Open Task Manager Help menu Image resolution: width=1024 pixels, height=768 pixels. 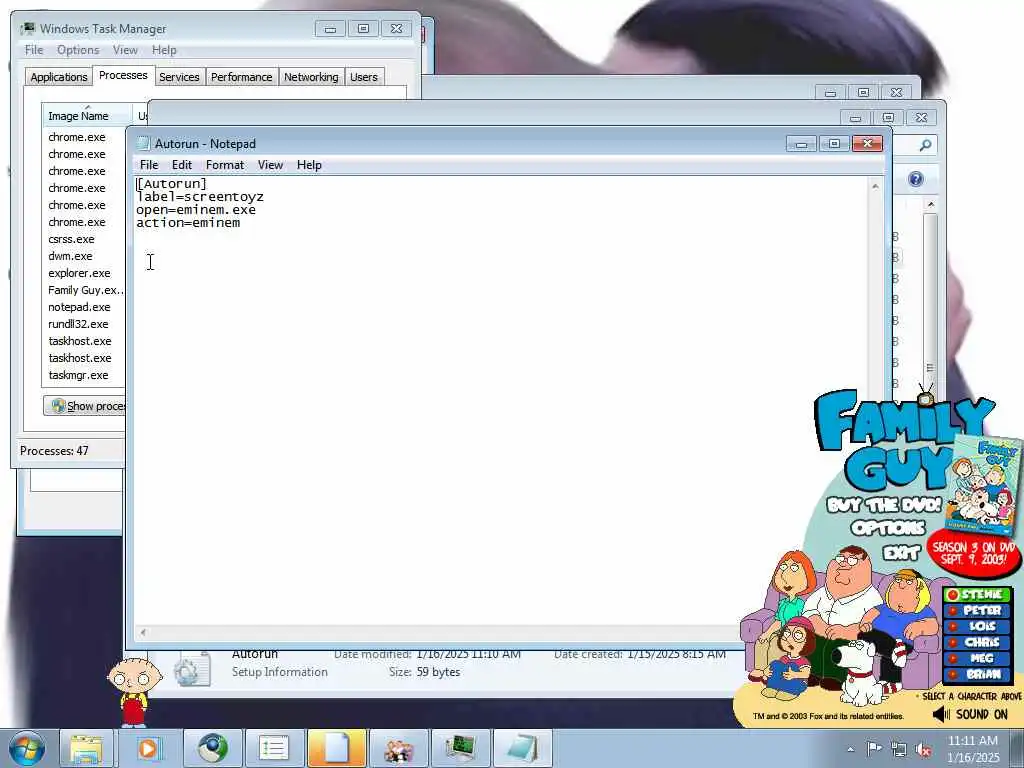[164, 50]
